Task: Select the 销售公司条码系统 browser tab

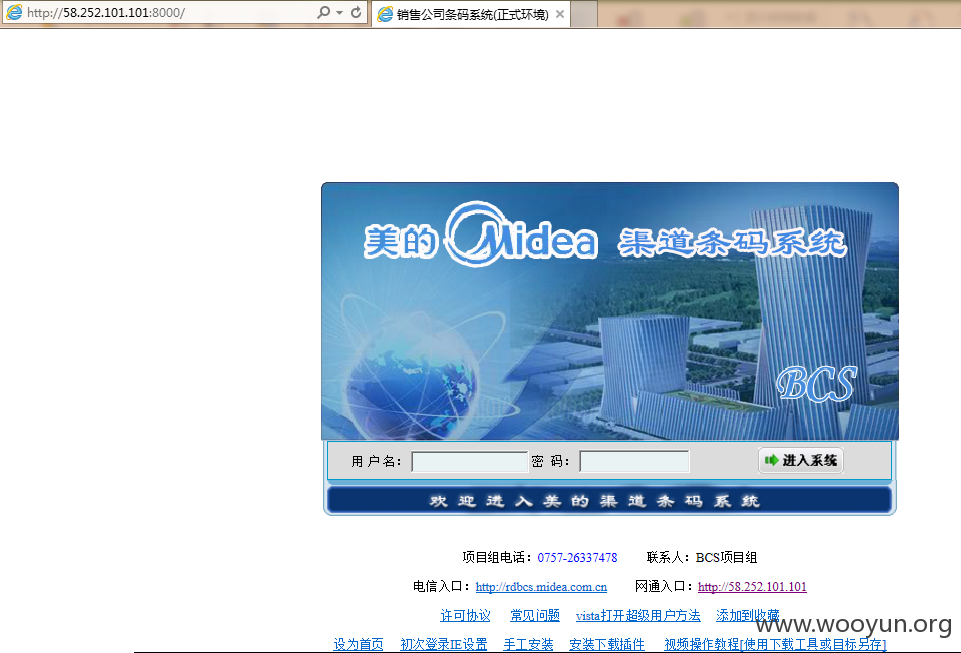Action: point(471,14)
